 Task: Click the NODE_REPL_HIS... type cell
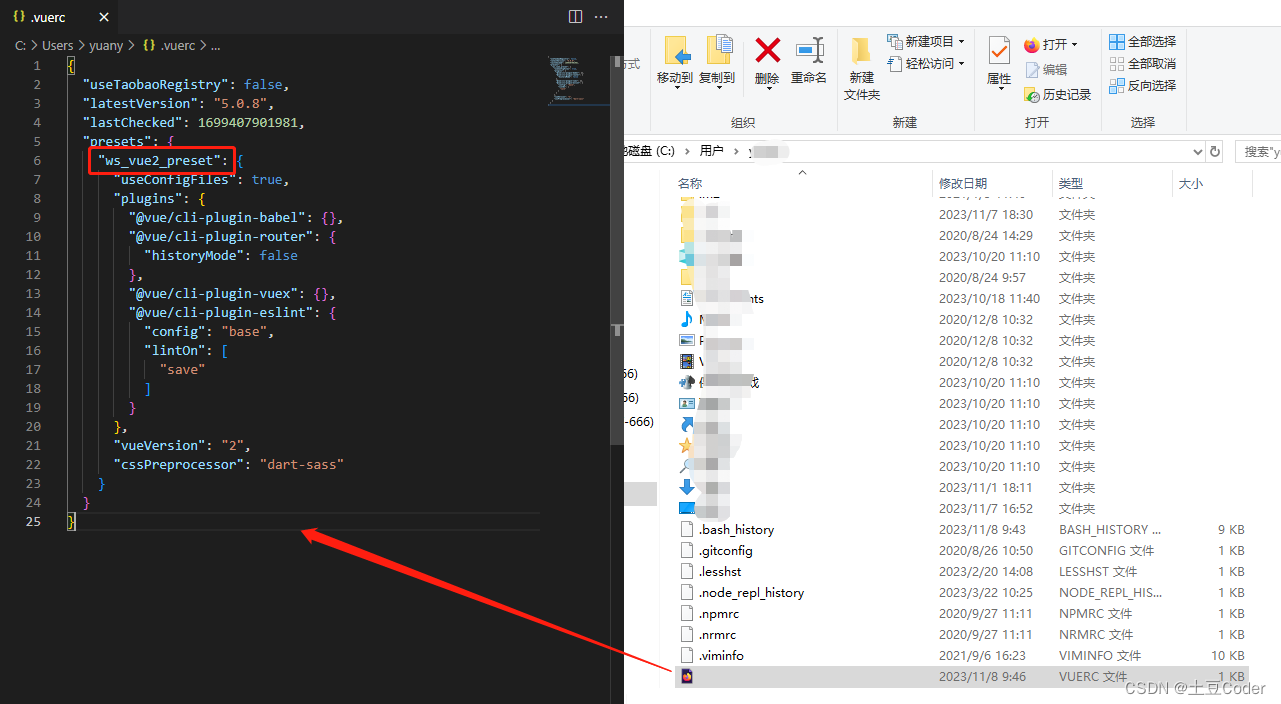coord(1110,592)
